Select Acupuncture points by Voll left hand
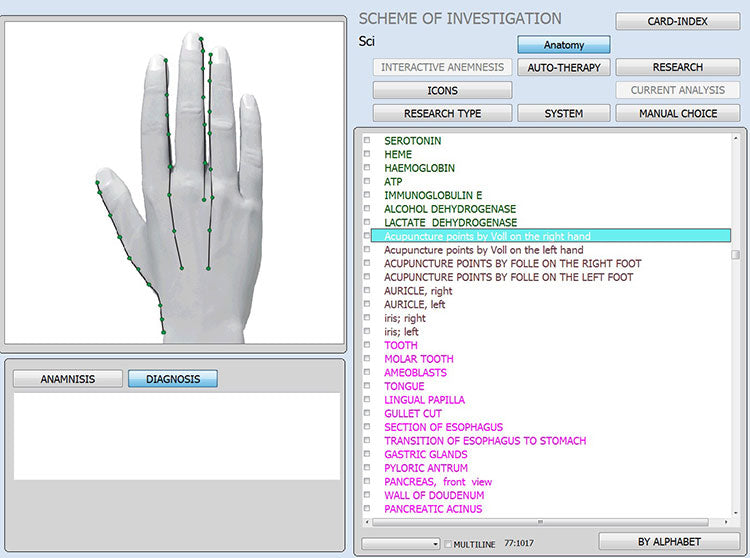The image size is (750, 558). (x=483, y=250)
